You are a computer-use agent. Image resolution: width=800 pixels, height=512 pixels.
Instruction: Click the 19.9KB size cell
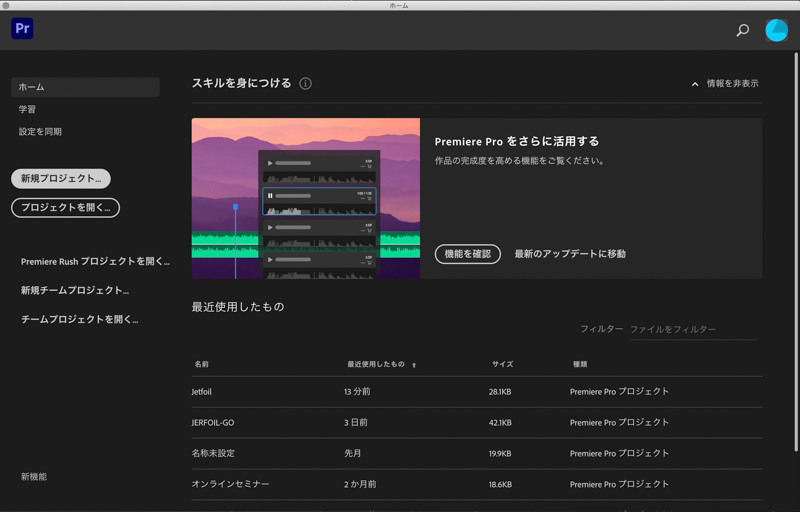[x=500, y=453]
